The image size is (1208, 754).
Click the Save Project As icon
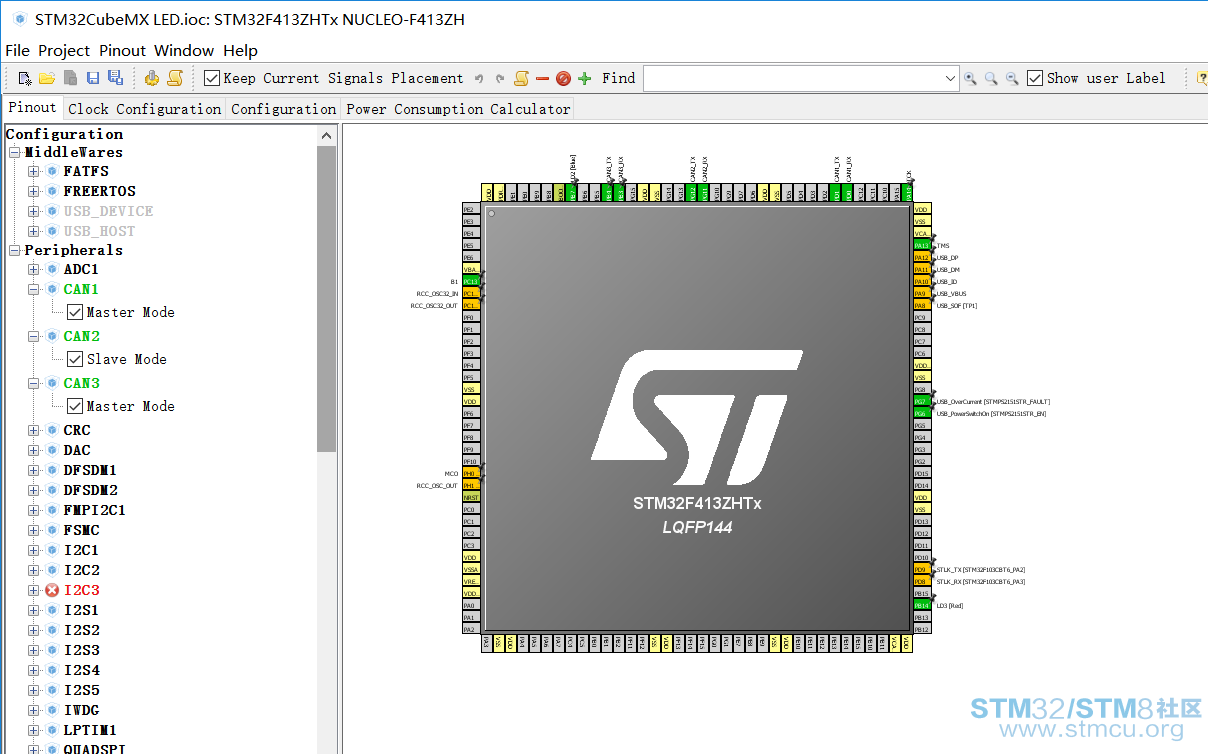115,78
